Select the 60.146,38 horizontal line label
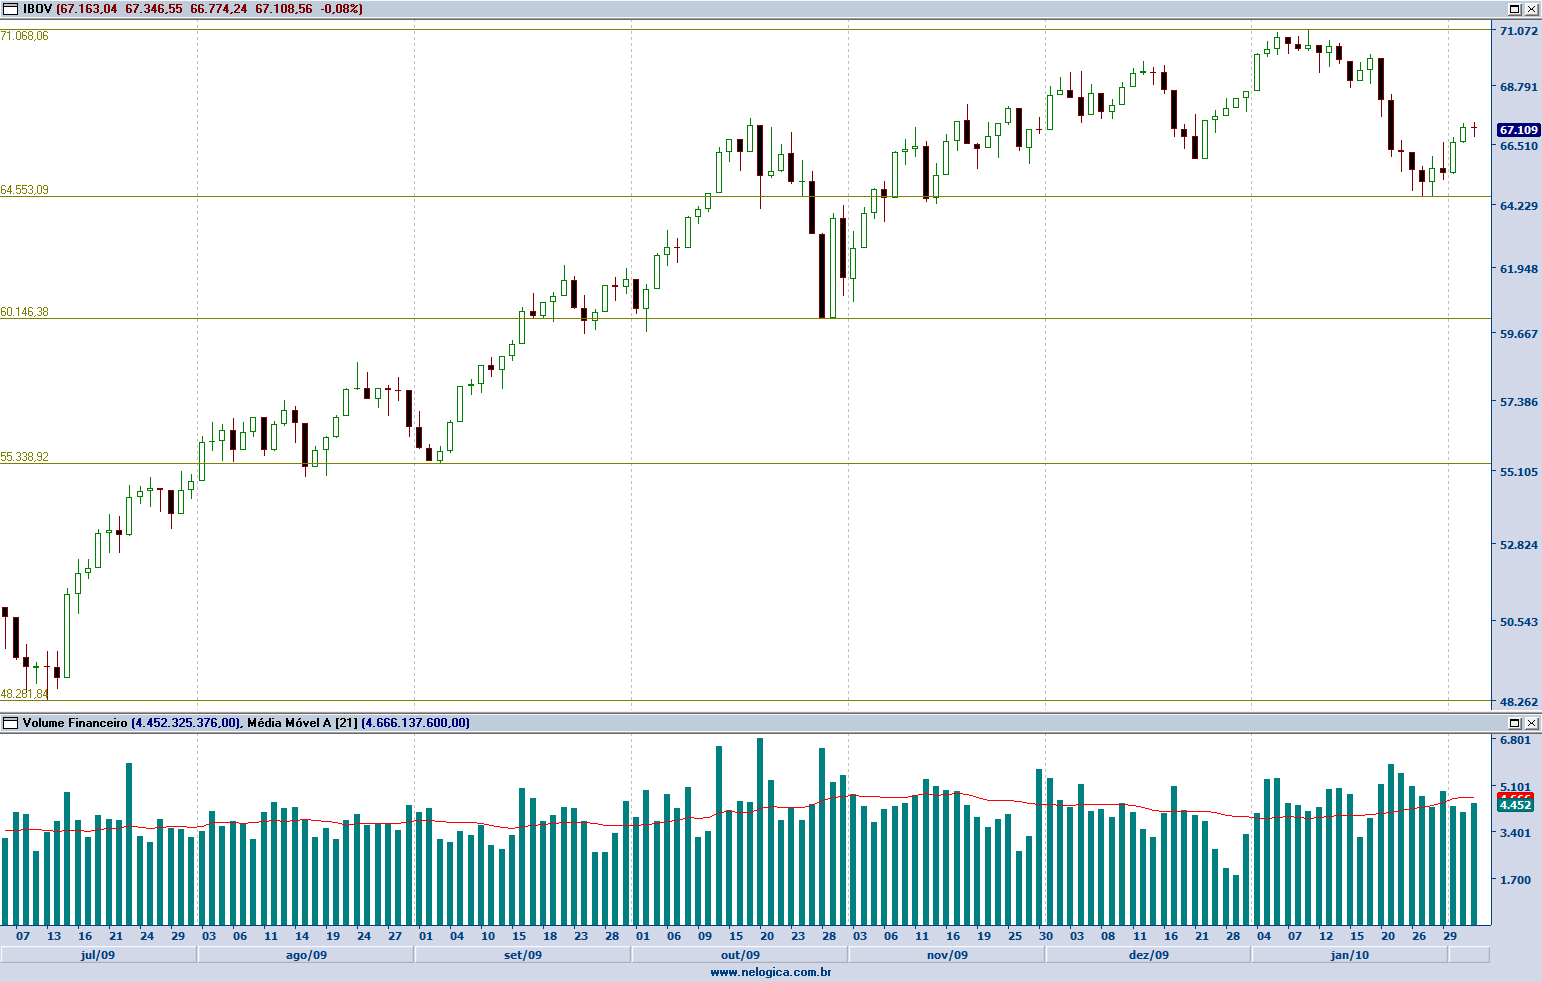Image resolution: width=1542 pixels, height=982 pixels. (x=25, y=312)
